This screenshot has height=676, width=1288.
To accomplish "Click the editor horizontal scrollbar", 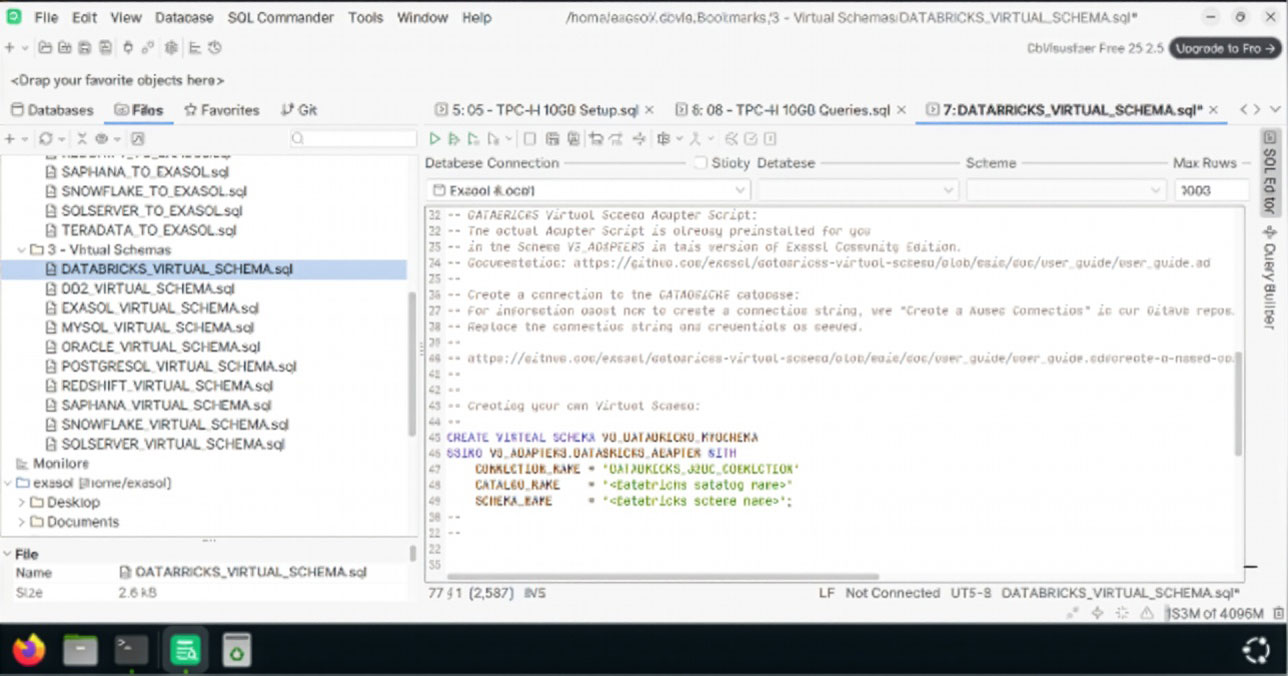I will [663, 577].
